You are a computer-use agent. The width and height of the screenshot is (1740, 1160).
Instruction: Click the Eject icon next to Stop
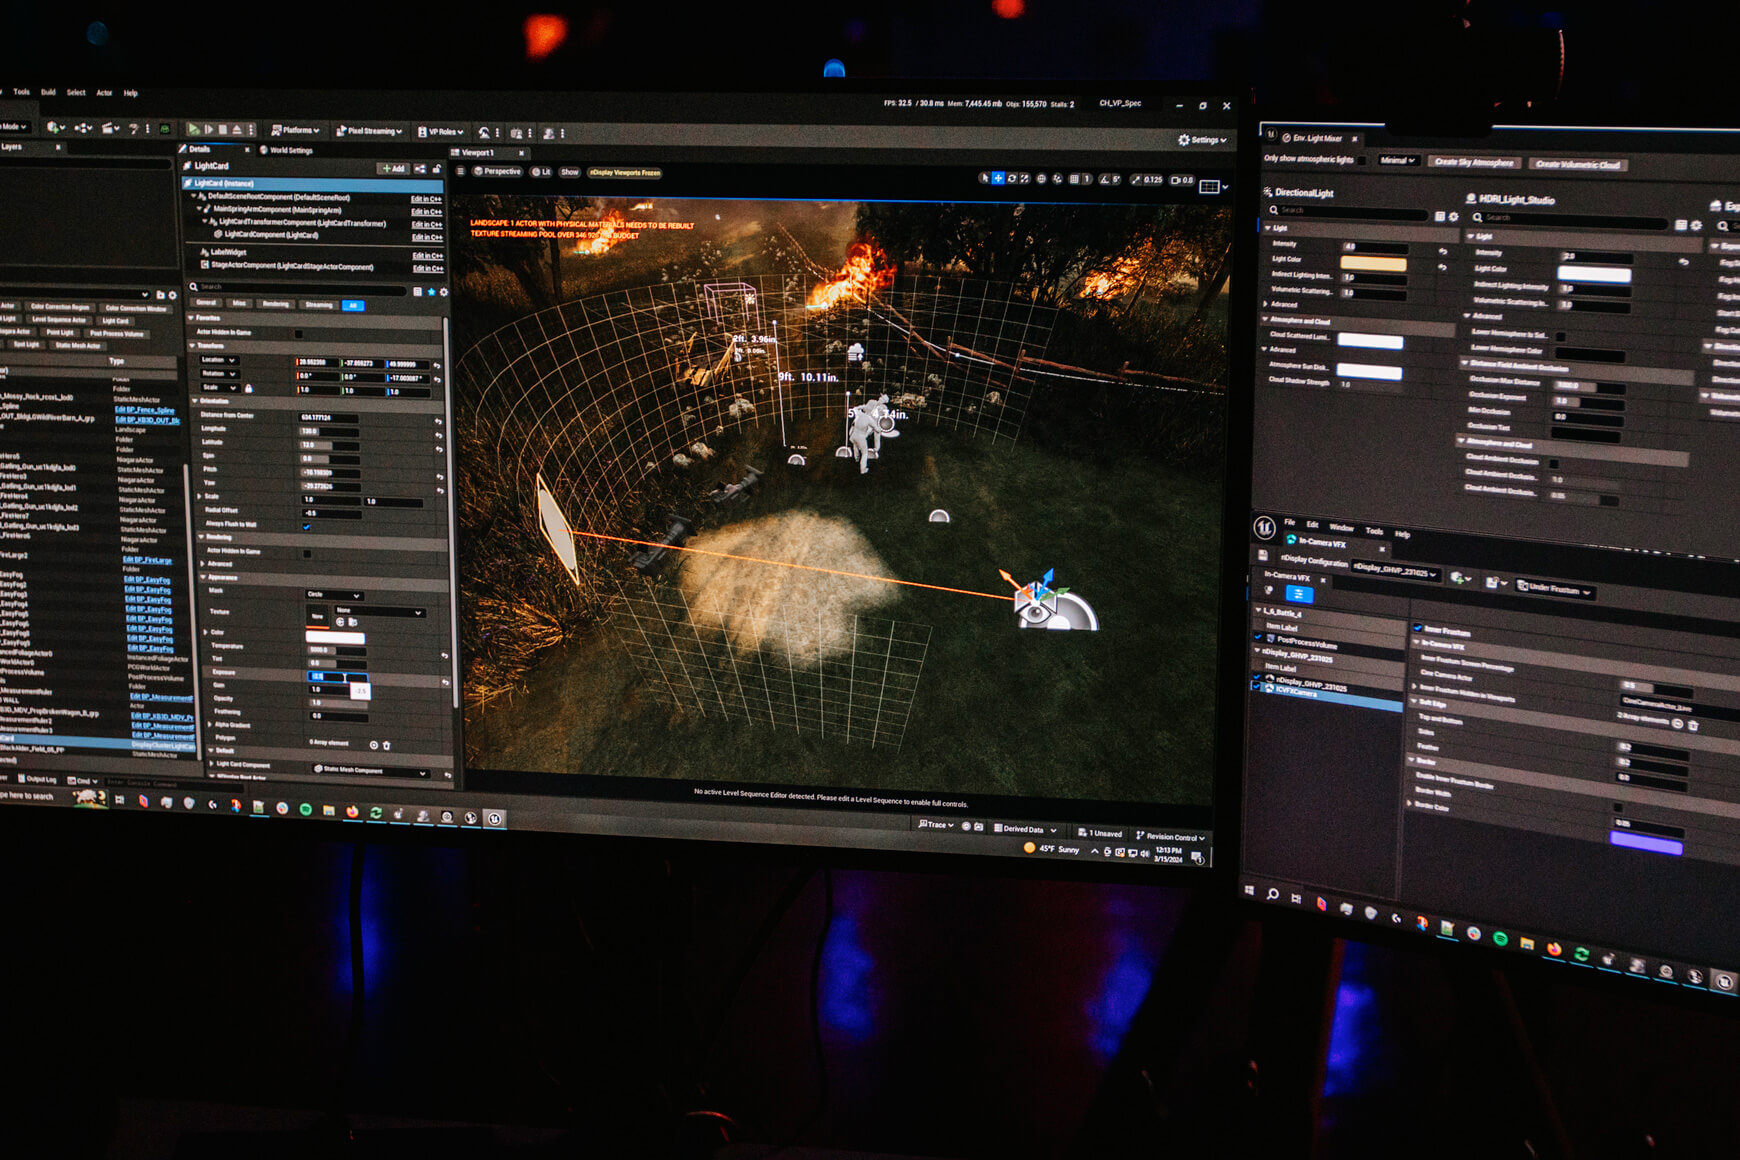tap(237, 129)
